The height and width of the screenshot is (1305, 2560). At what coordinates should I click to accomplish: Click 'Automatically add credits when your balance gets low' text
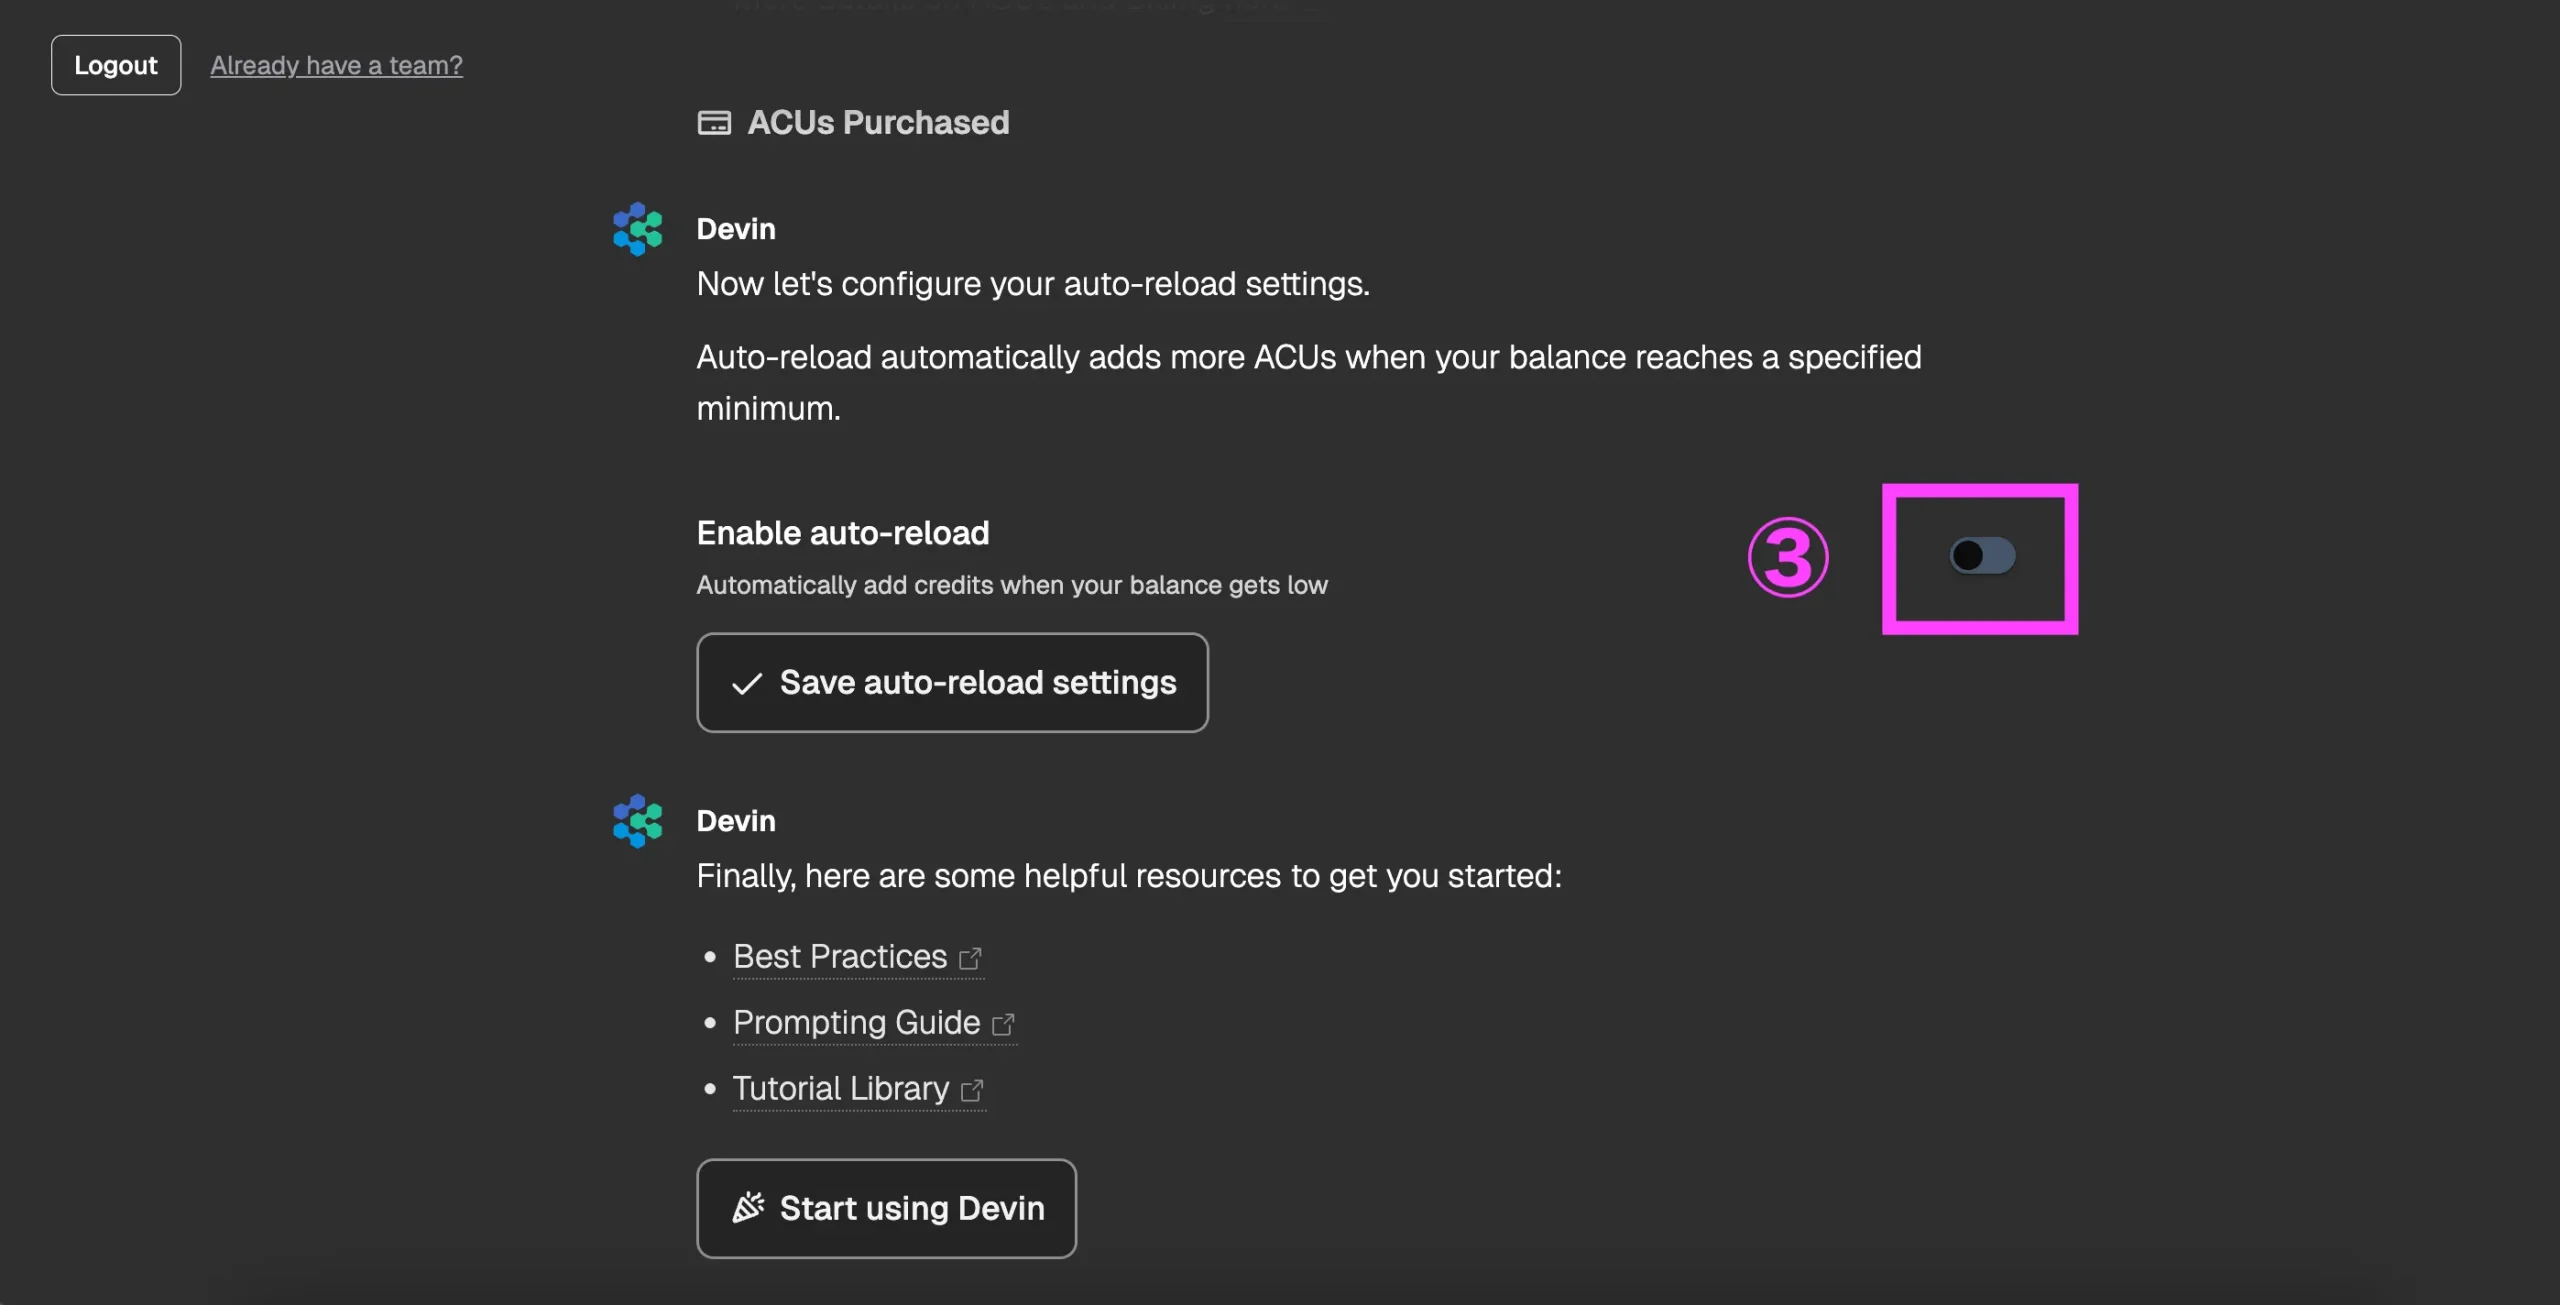(x=1012, y=585)
